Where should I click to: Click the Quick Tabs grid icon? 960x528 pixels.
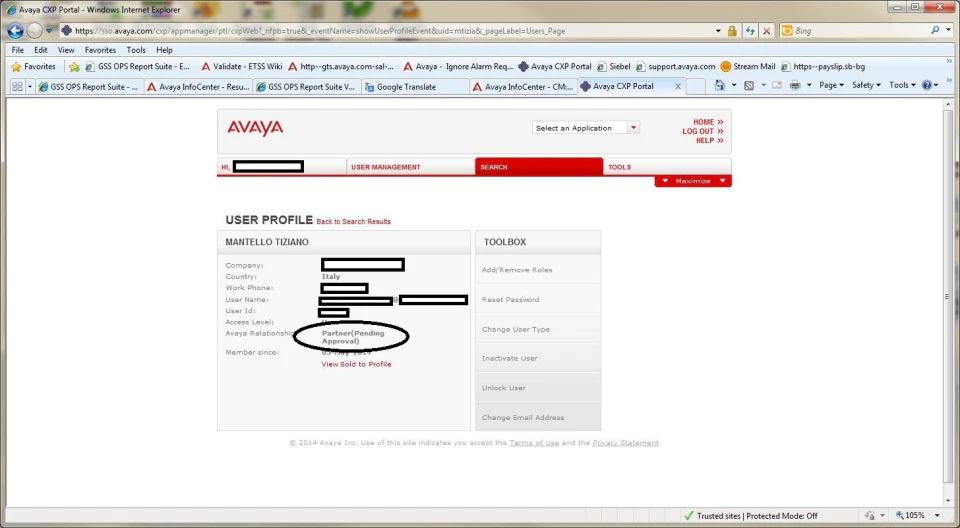pos(17,86)
